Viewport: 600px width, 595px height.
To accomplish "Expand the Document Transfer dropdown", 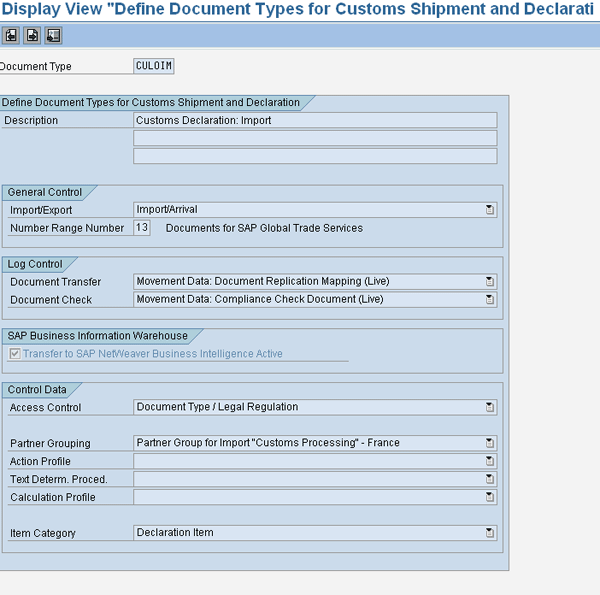I will pyautogui.click(x=489, y=282).
